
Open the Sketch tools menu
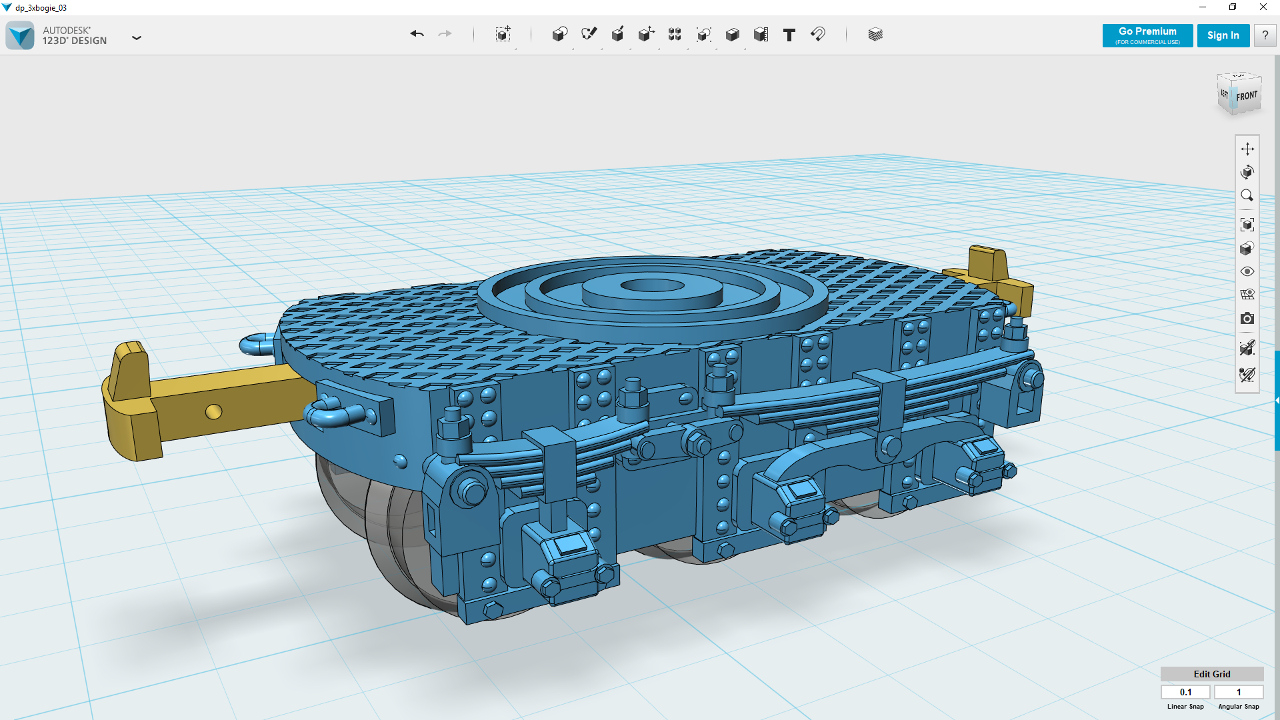coord(589,34)
